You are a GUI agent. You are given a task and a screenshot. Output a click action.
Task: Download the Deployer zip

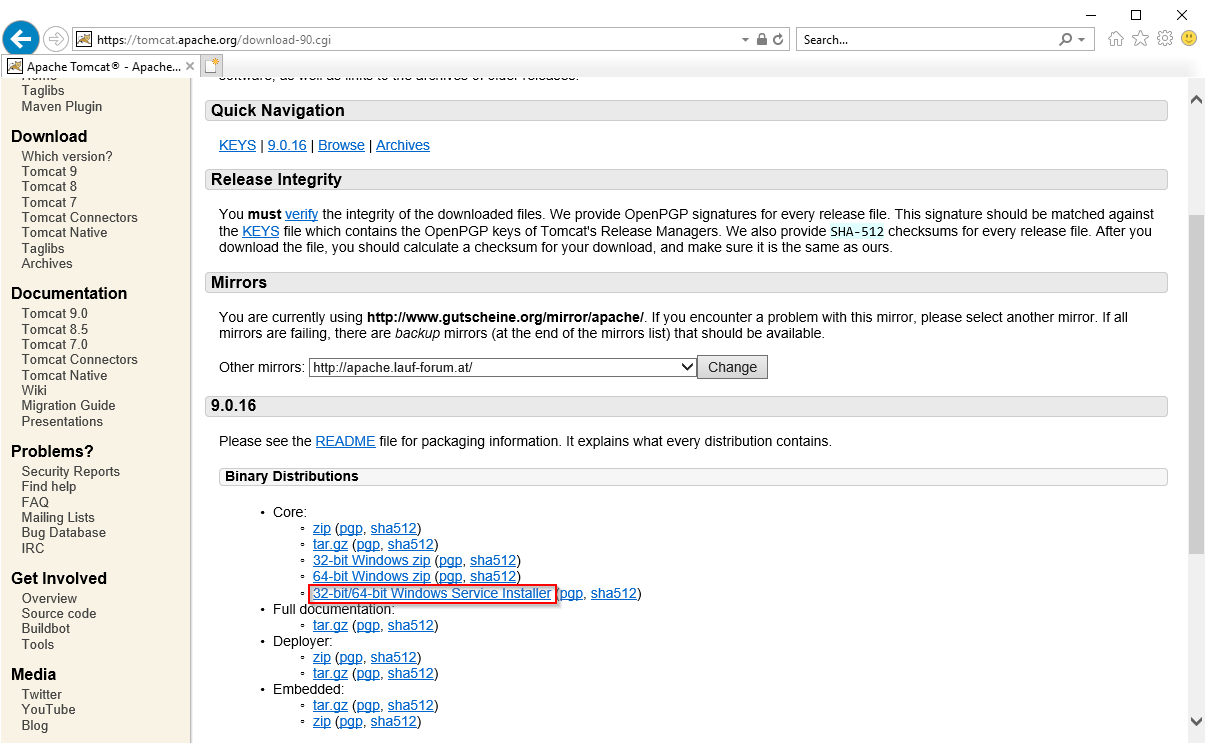[321, 657]
